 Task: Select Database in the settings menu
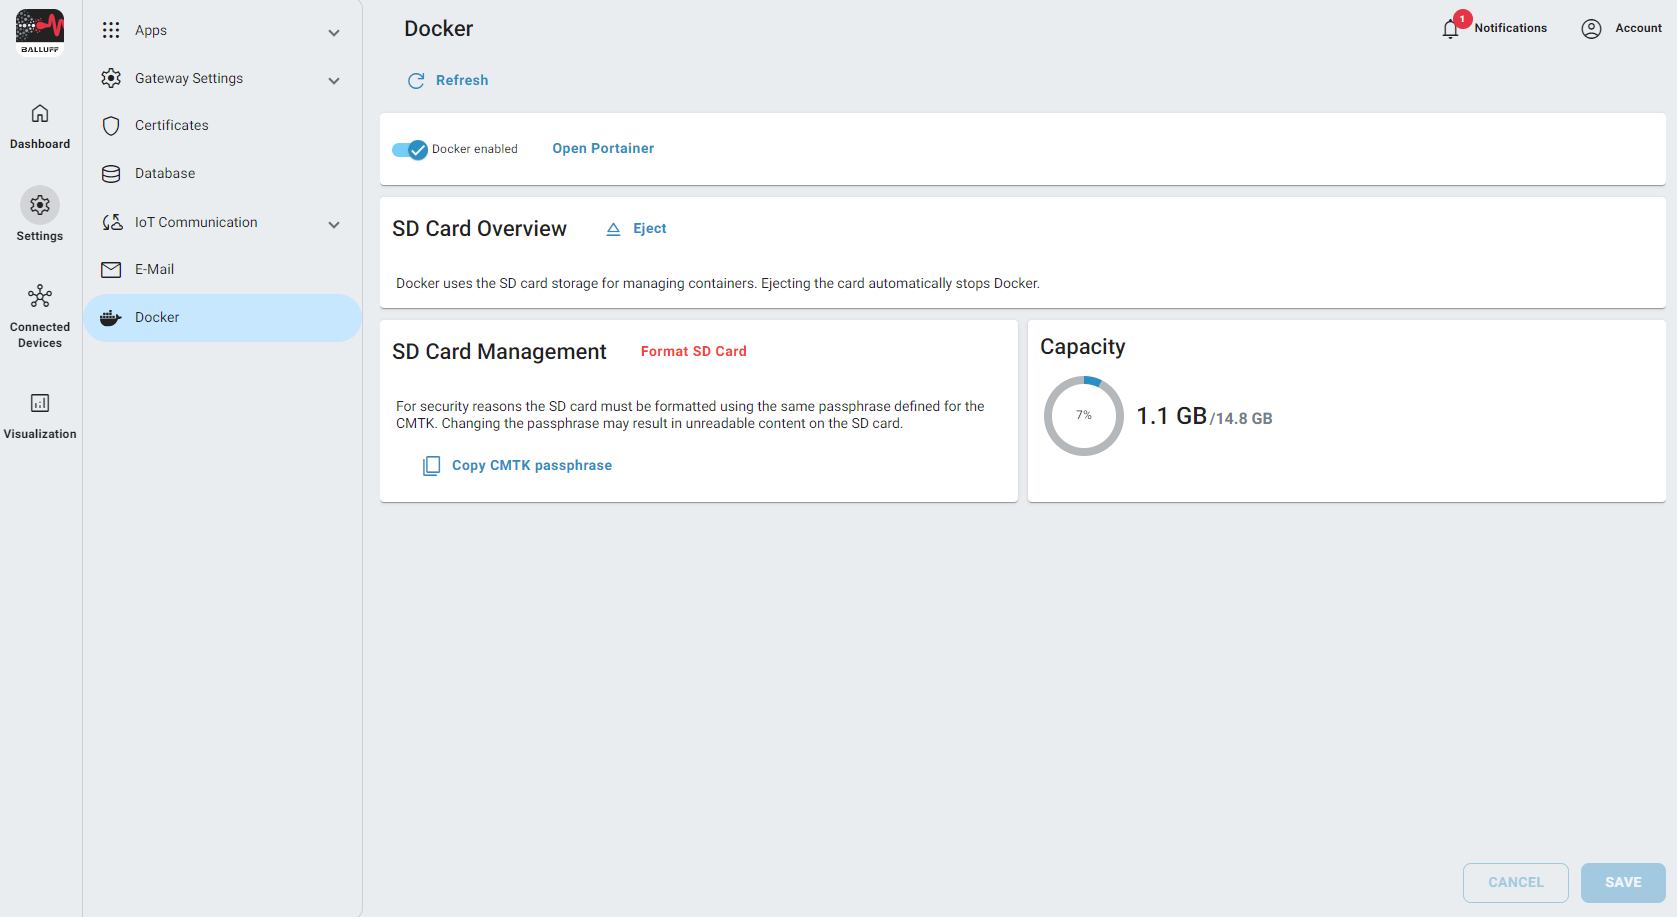(x=165, y=174)
